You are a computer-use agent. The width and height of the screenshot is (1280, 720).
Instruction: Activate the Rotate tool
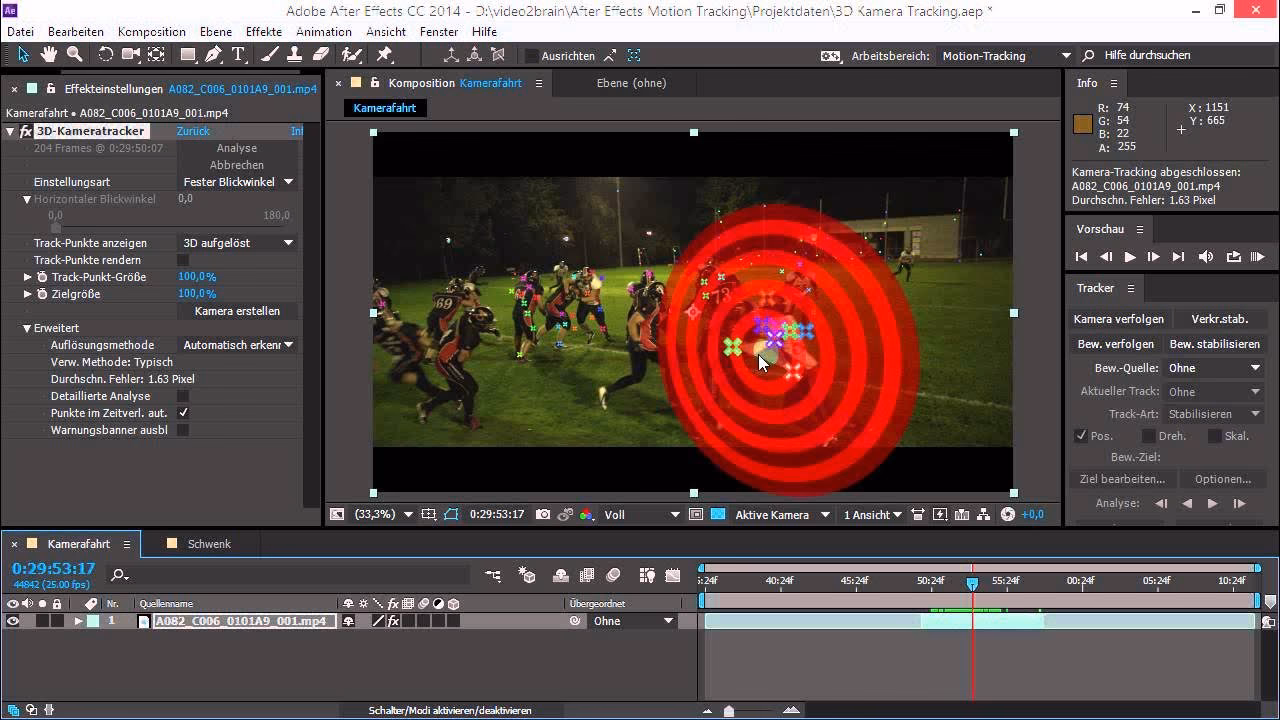(106, 55)
